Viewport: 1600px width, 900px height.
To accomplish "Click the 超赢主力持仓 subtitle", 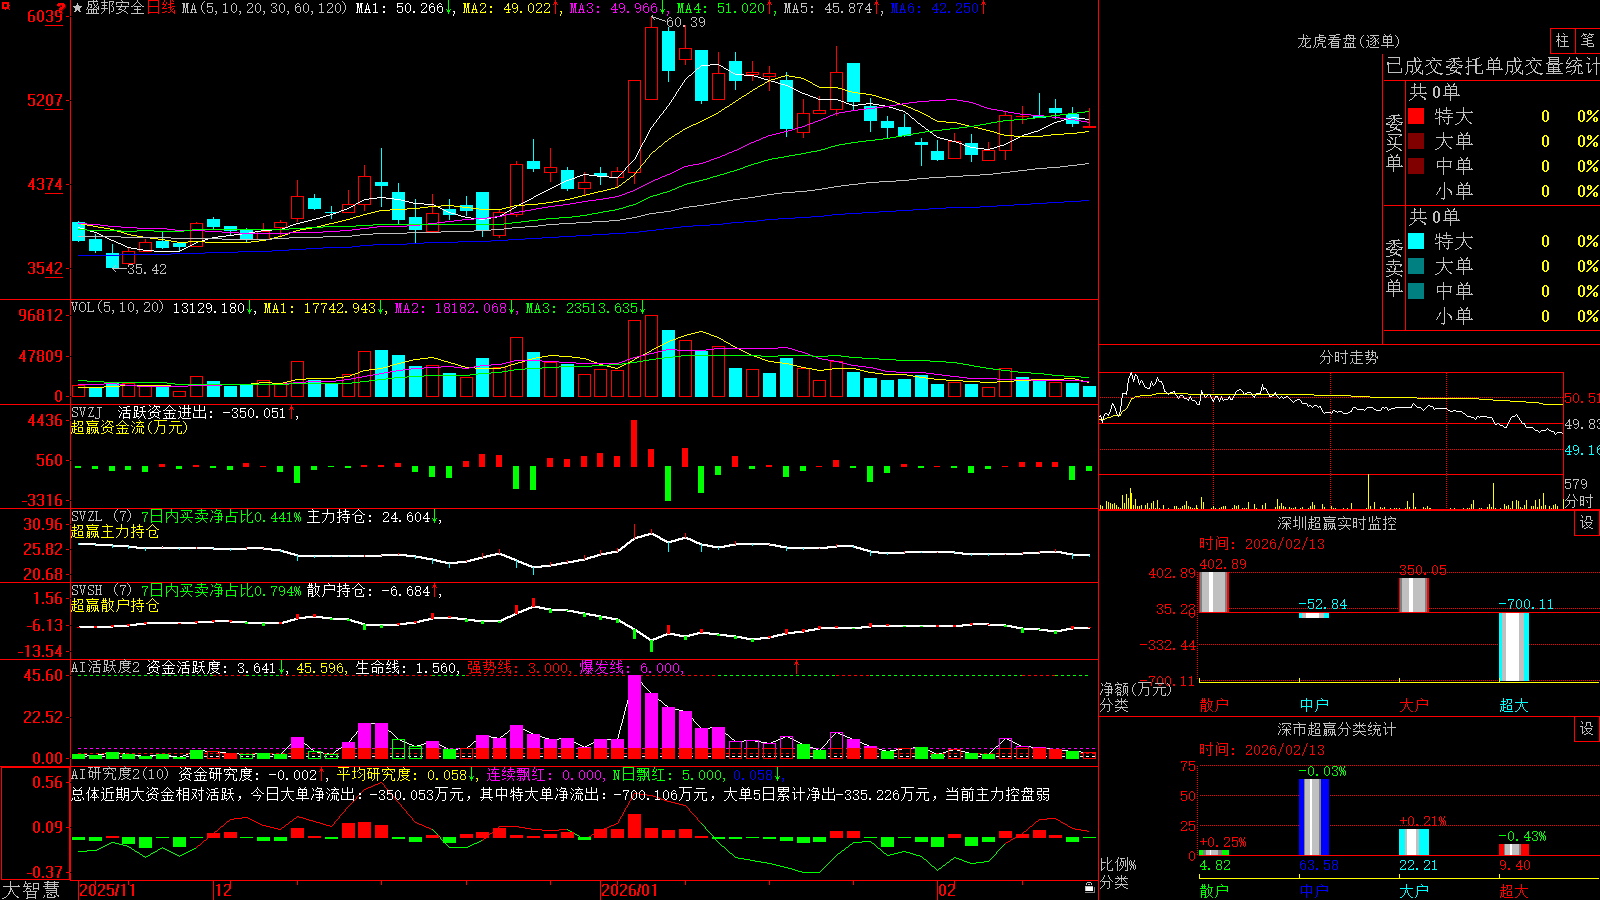I will [115, 531].
